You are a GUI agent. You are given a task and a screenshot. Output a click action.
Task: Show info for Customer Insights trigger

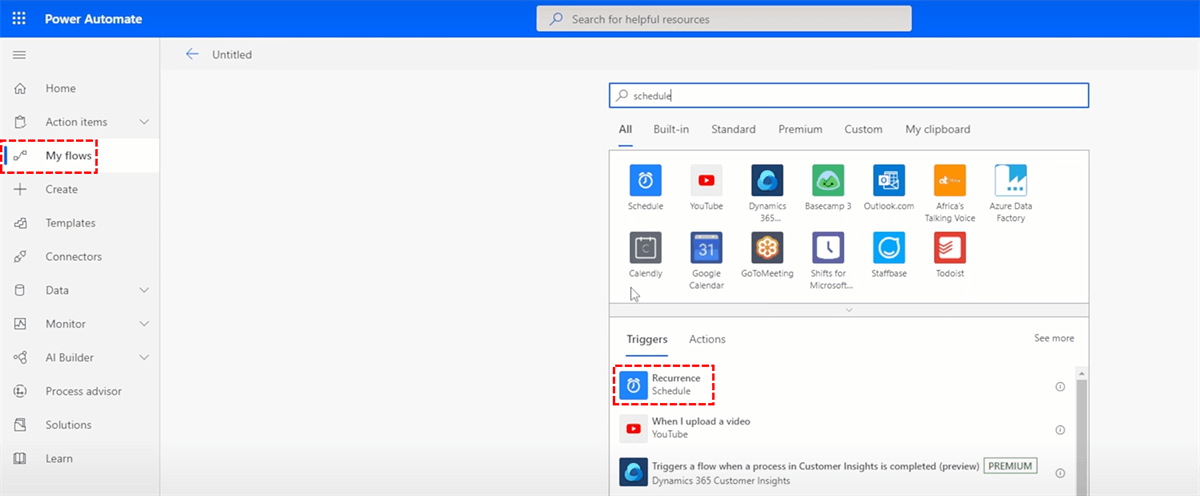(1060, 473)
